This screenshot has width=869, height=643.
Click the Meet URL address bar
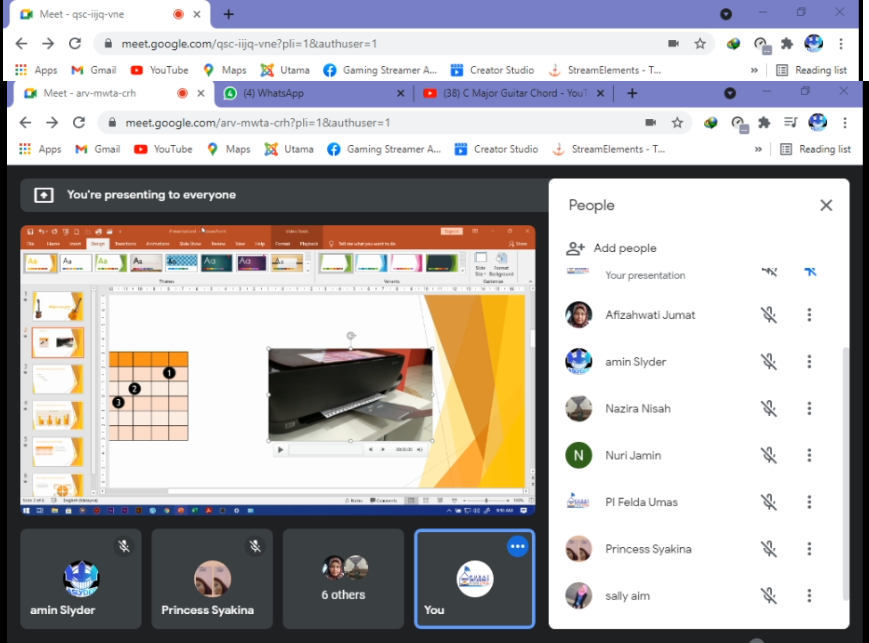(380, 123)
